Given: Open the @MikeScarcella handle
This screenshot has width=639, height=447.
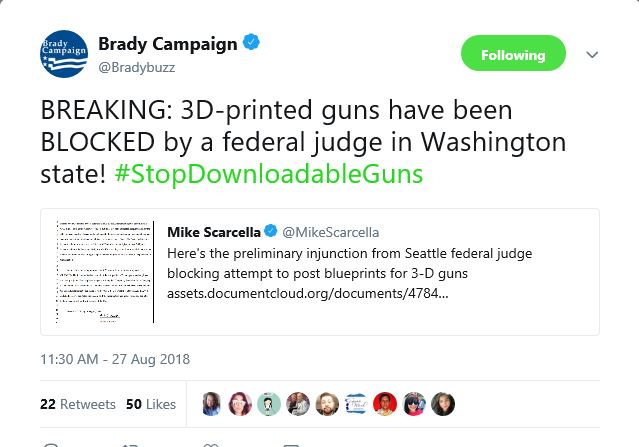Looking at the screenshot, I should [x=331, y=232].
